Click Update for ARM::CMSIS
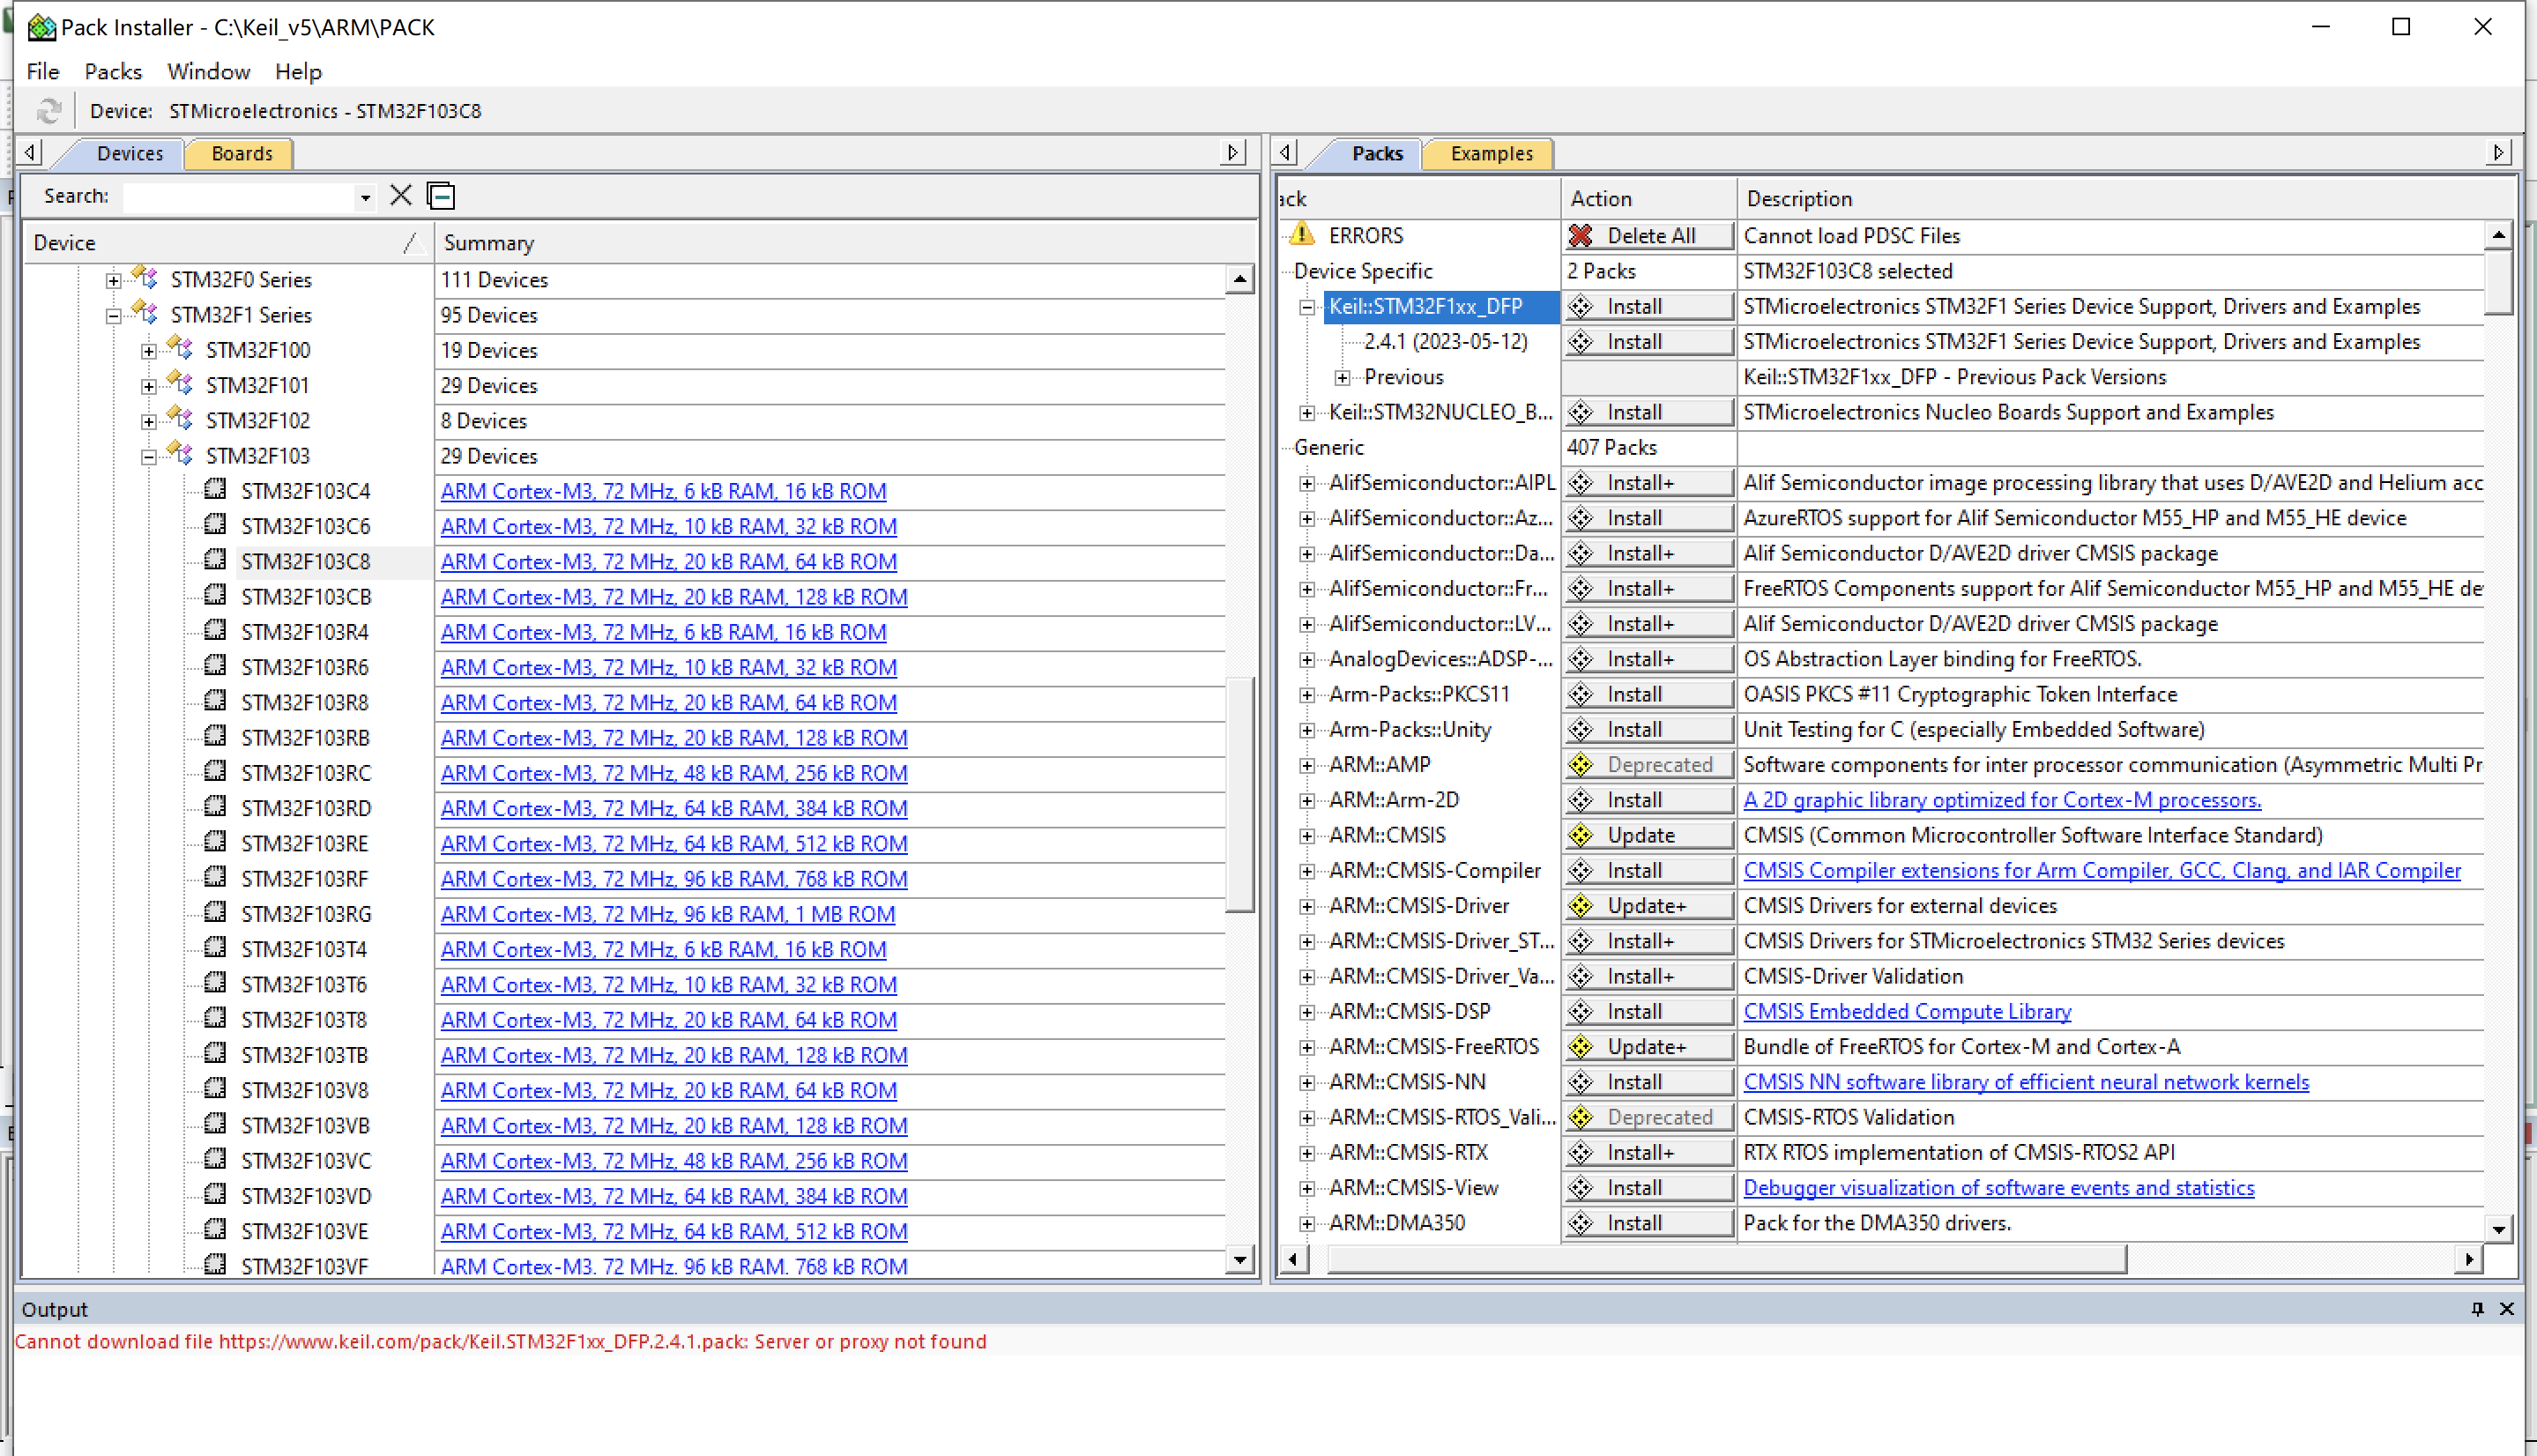Image resolution: width=2537 pixels, height=1456 pixels. pos(1648,835)
